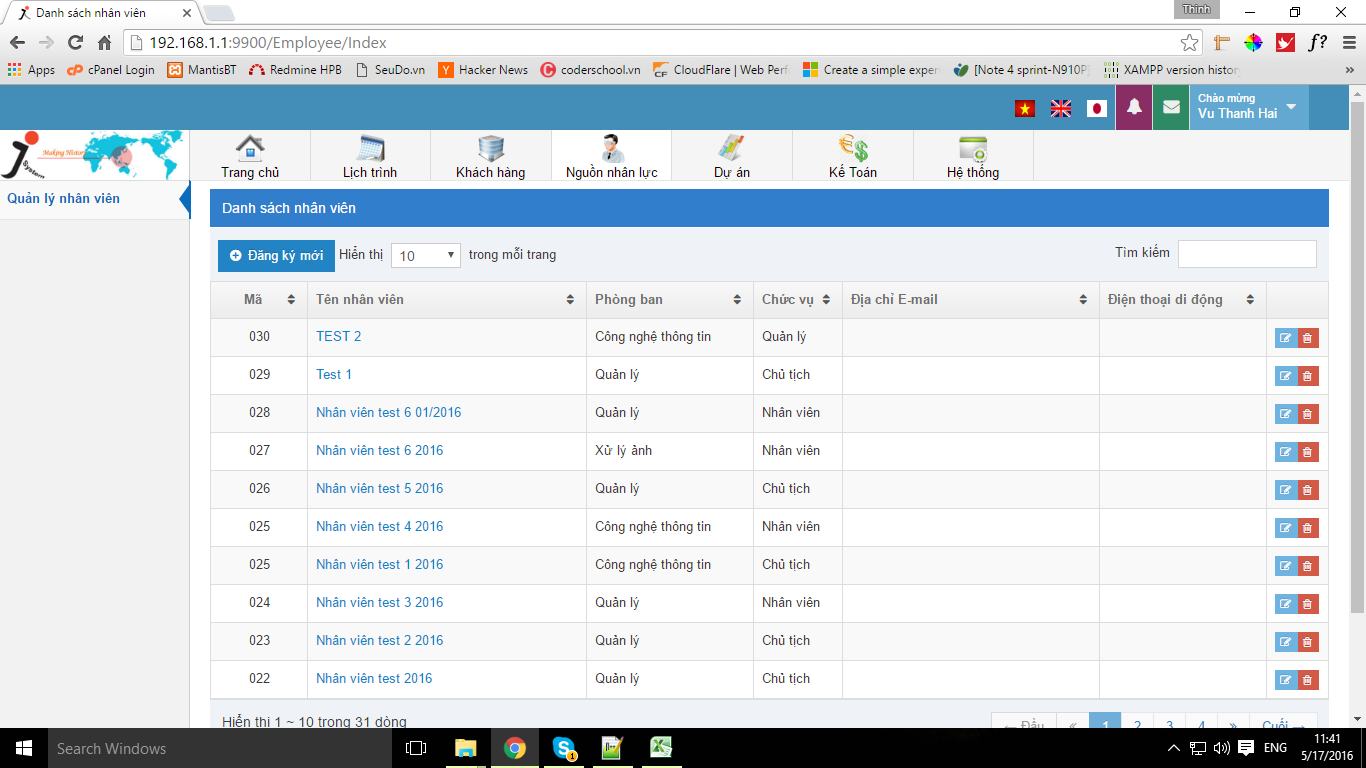The image size is (1366, 768).
Task: Click the Đăng ký mới button
Action: [x=276, y=255]
